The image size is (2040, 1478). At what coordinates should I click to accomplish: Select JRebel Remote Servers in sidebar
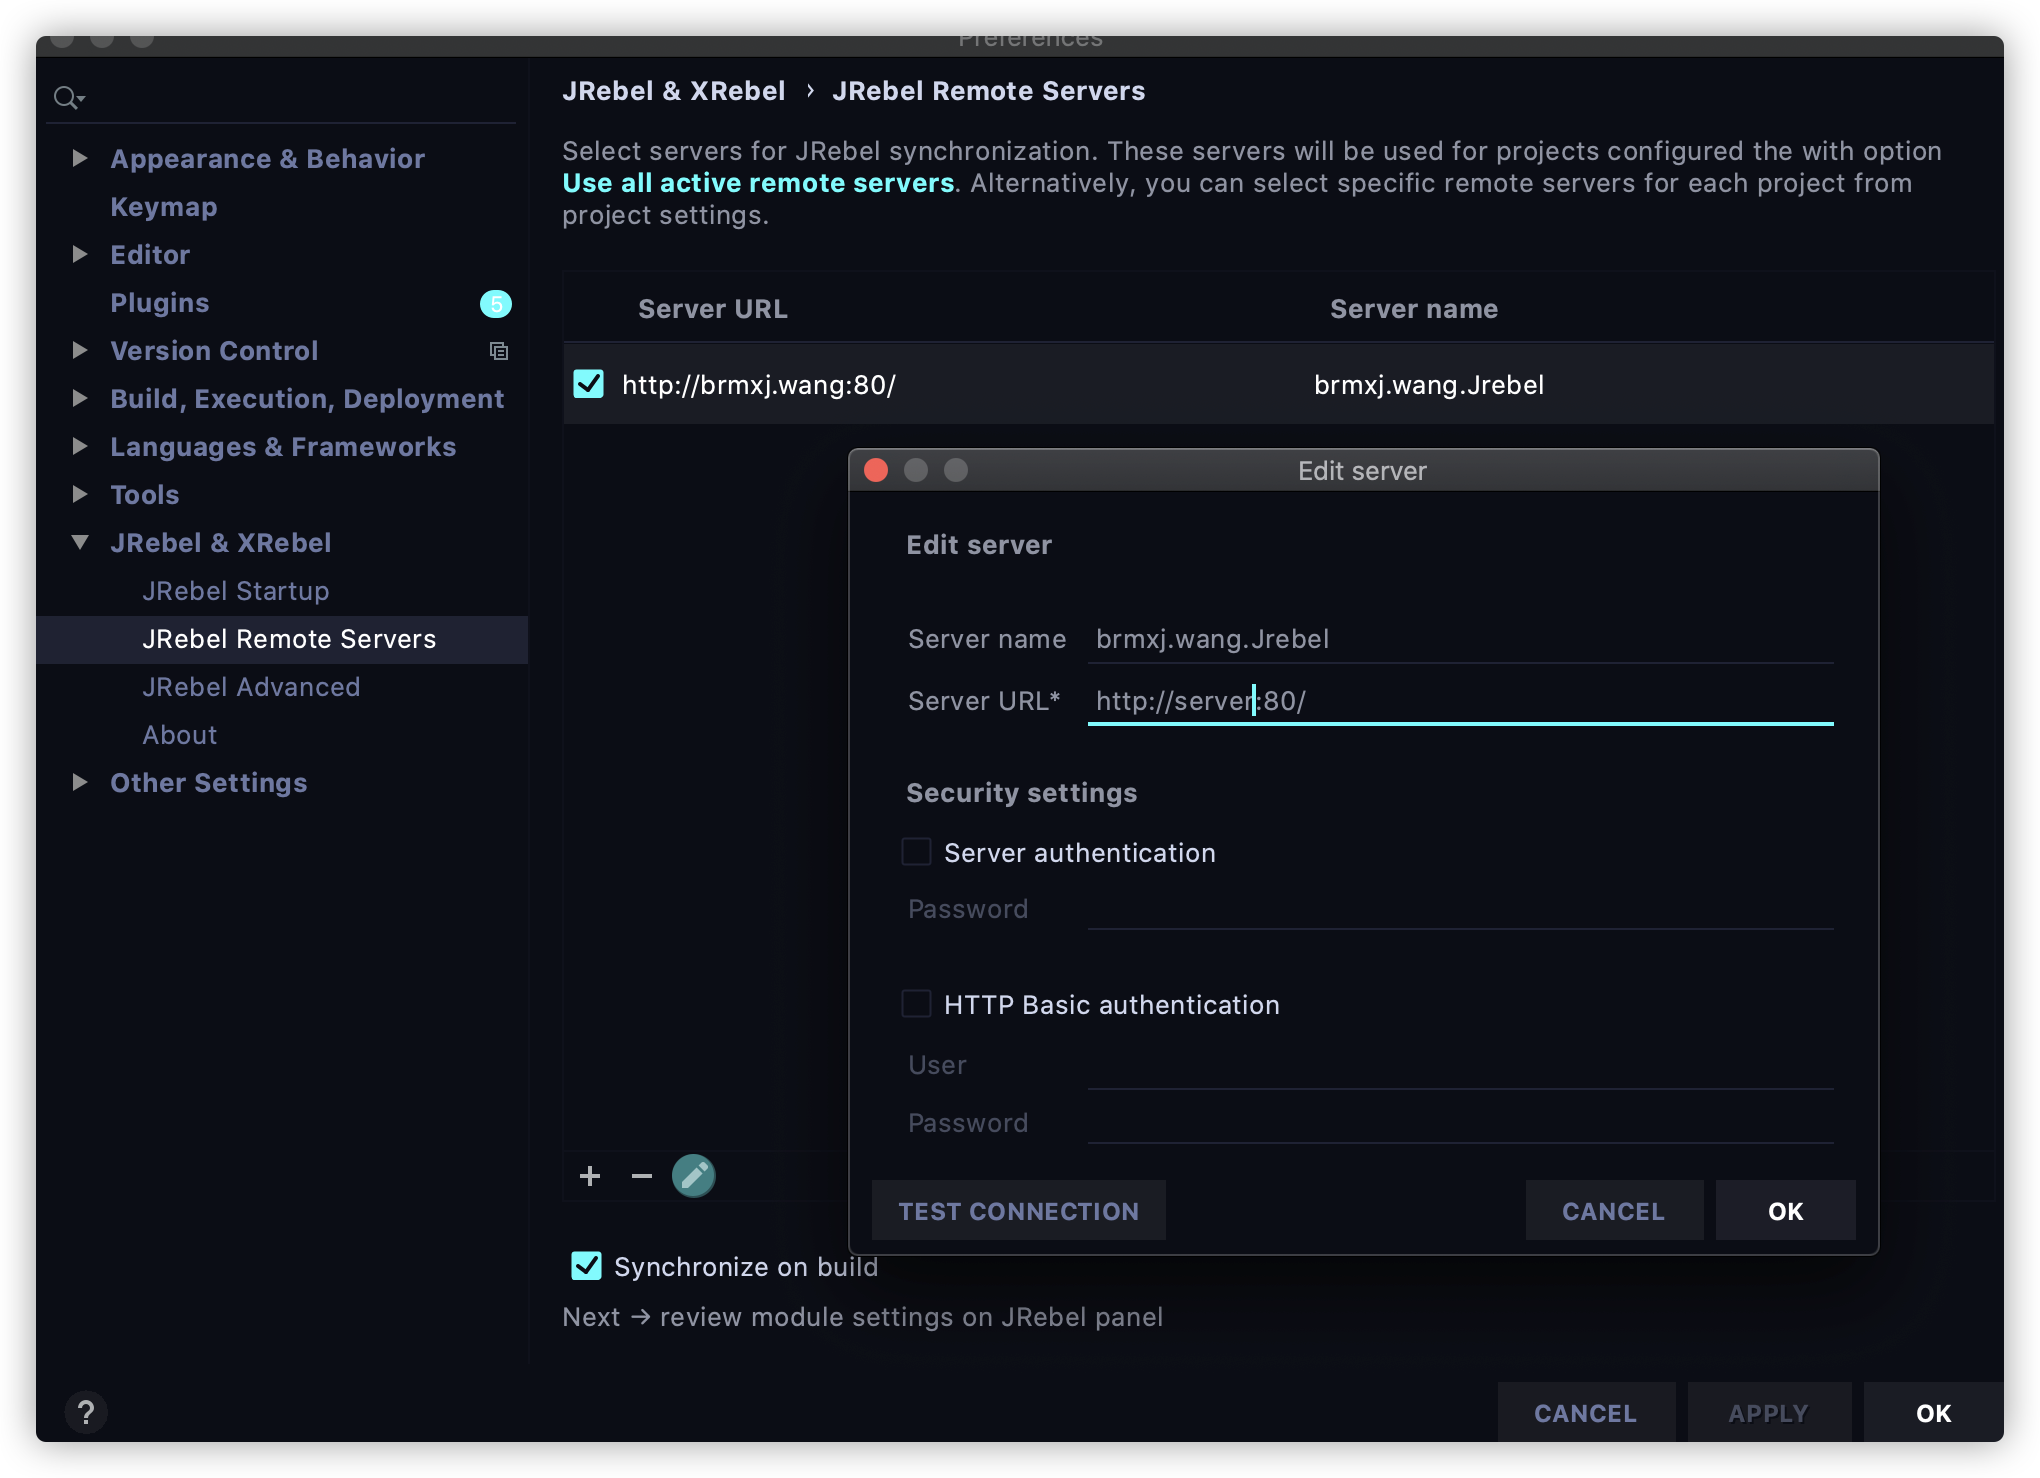[x=282, y=639]
